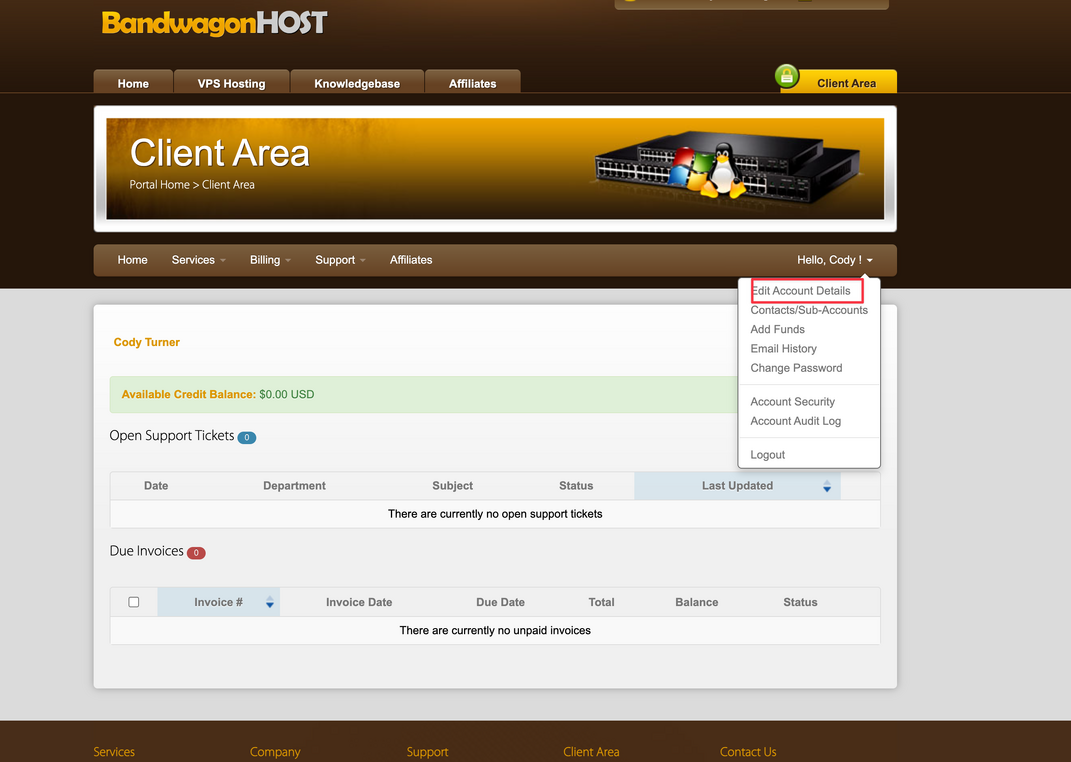Select Logout from the account menu
1071x762 pixels.
click(768, 454)
